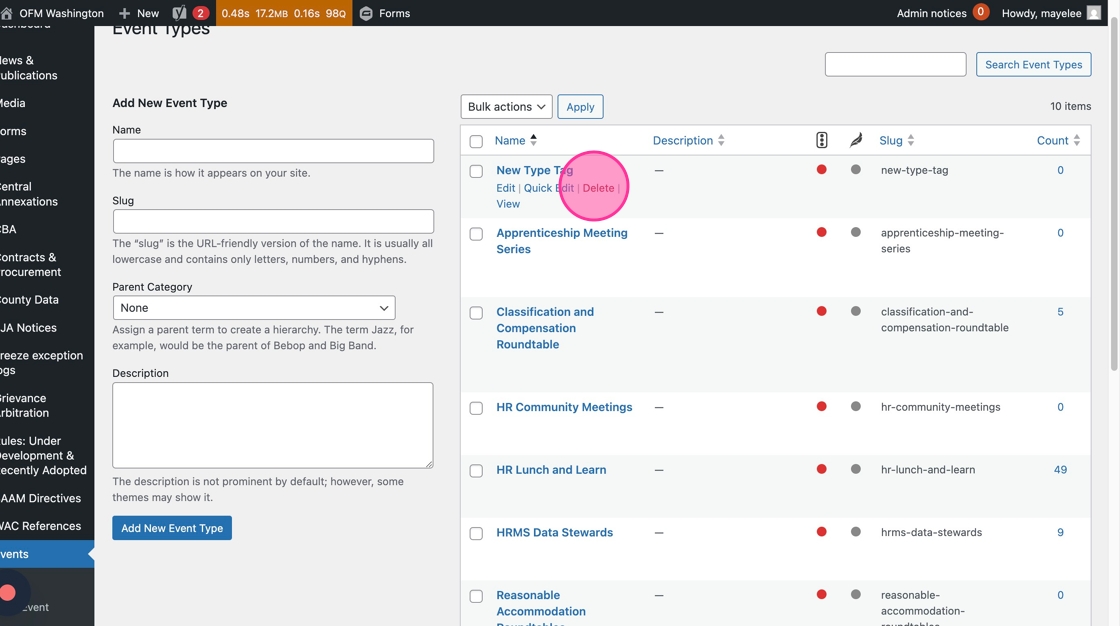
Task: Click the Delete link under New Type Tag
Action: [x=598, y=188]
